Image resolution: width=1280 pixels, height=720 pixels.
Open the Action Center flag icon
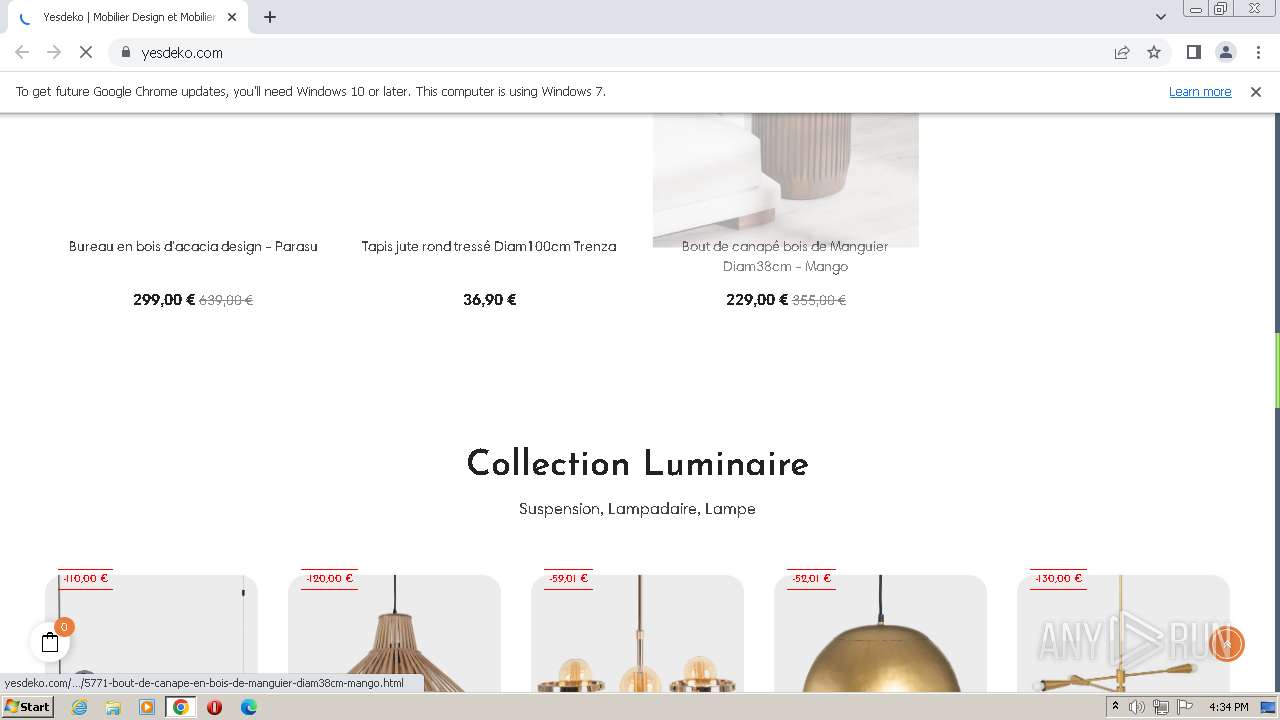1185,707
